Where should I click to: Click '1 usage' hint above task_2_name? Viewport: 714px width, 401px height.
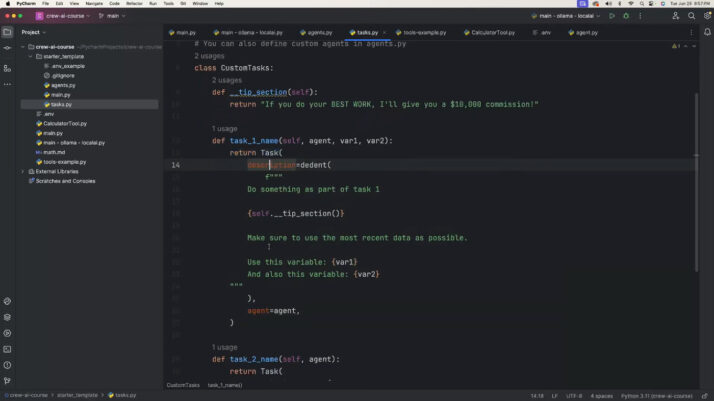pos(224,347)
